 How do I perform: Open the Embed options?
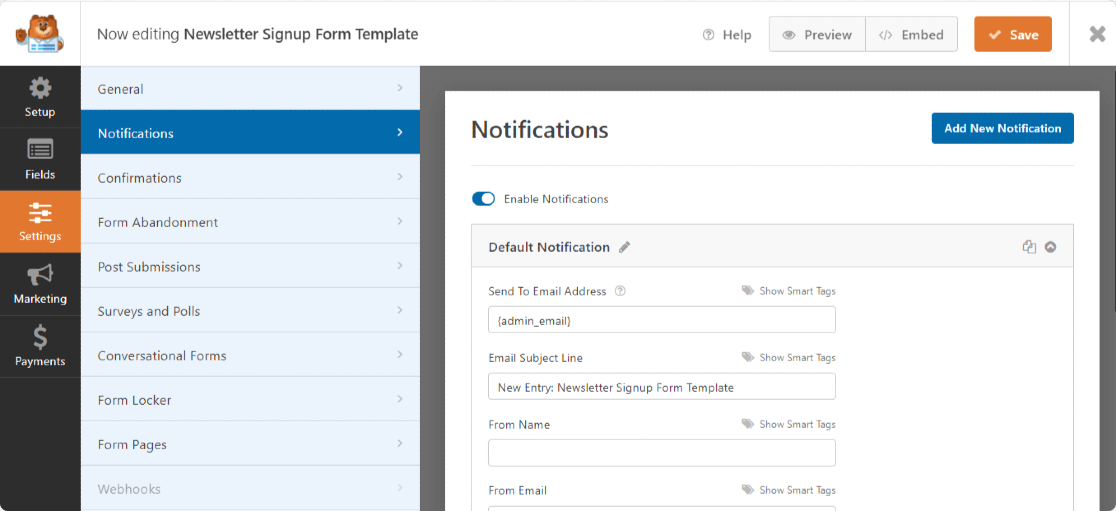[x=912, y=35]
